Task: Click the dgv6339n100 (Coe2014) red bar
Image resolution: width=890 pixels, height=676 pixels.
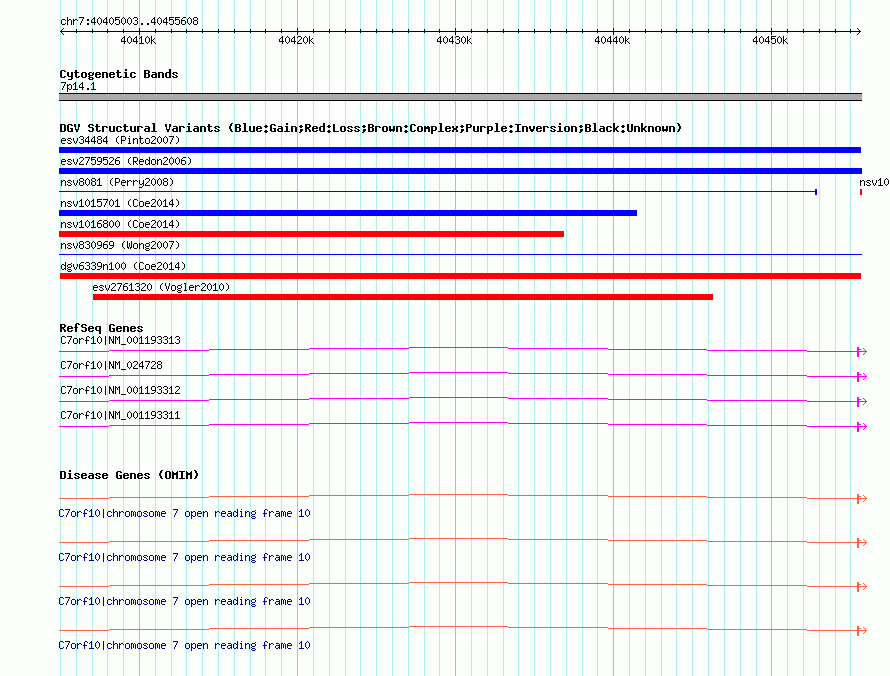Action: (460, 276)
